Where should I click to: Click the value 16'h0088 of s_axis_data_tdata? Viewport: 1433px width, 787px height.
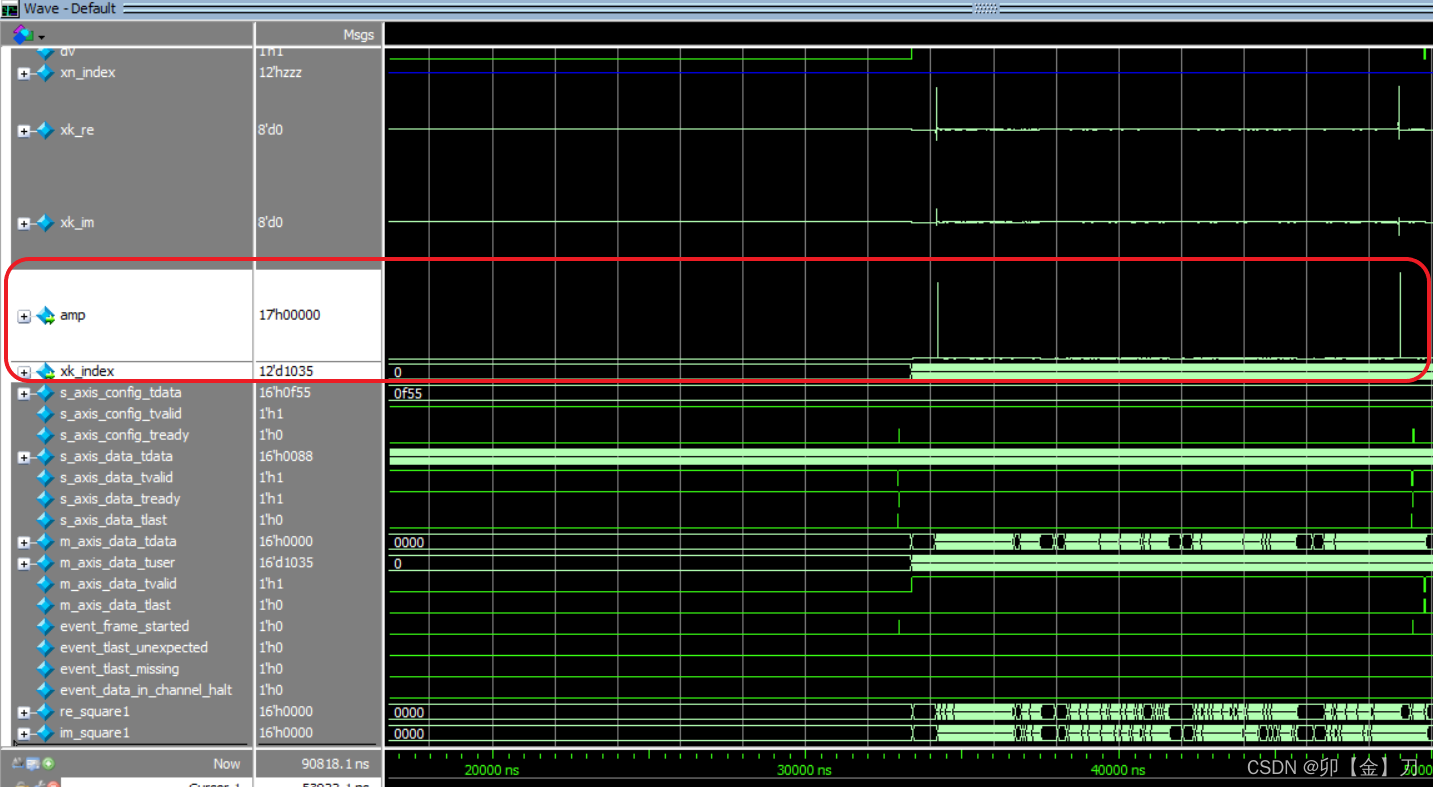286,456
